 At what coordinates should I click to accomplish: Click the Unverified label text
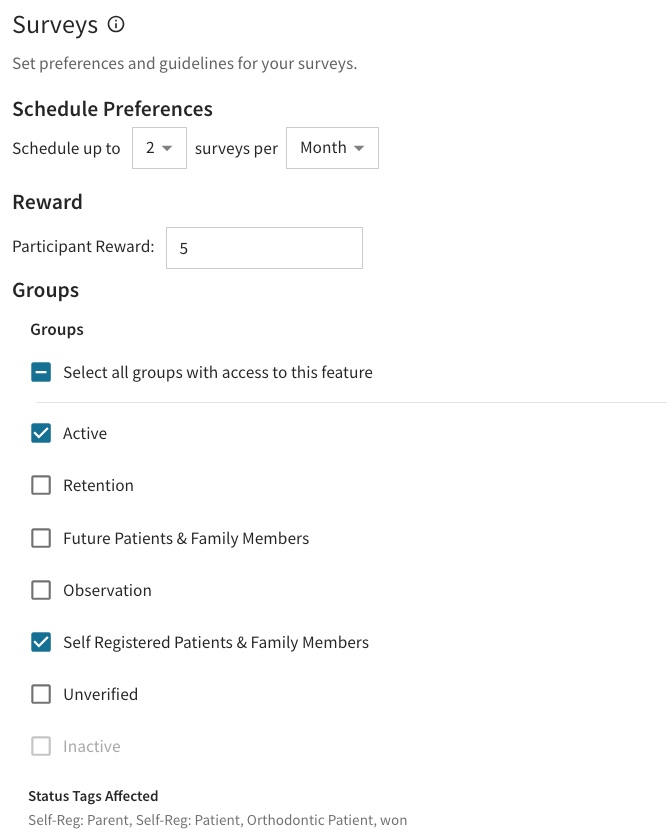[100, 694]
